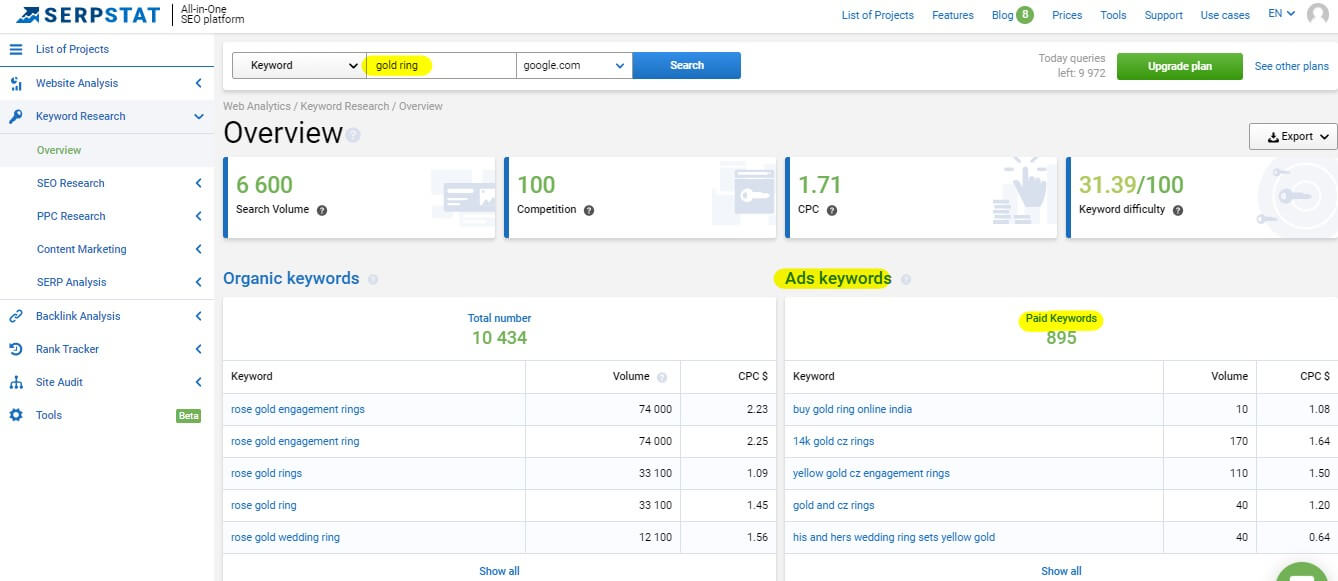Image resolution: width=1338 pixels, height=581 pixels.
Task: Click Show all under Ads keywords
Action: pyautogui.click(x=1061, y=571)
